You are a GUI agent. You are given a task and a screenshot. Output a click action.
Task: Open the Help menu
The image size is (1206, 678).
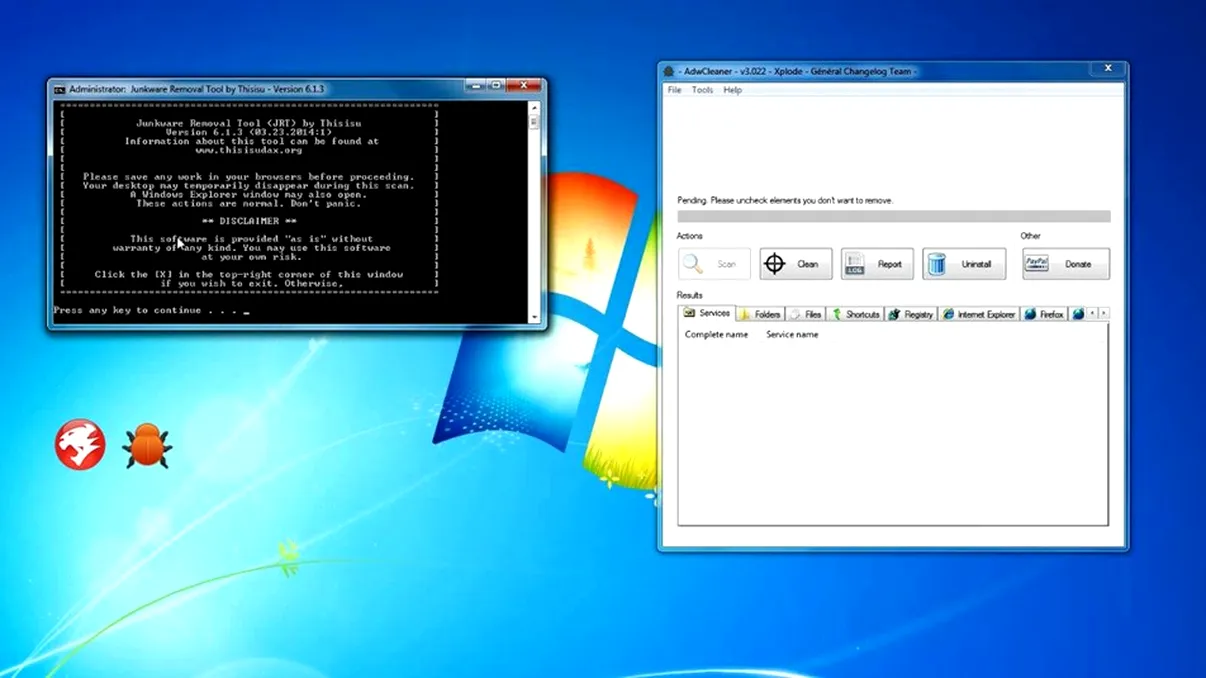[x=731, y=89]
